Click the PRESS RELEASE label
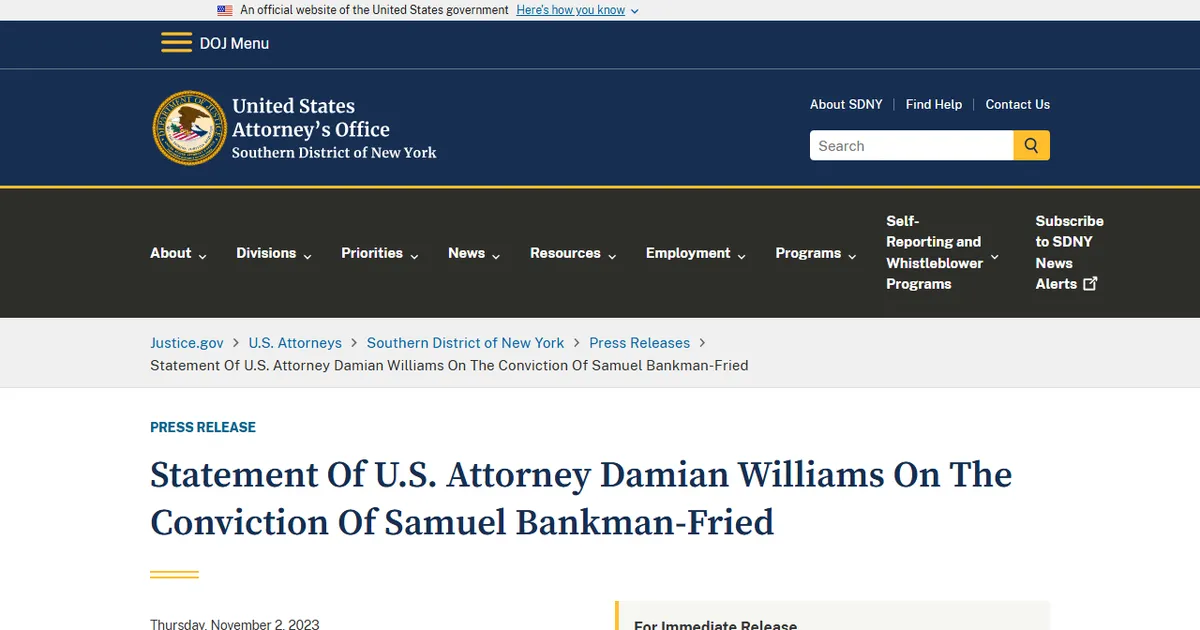Screen dimensions: 1200x630 (203, 427)
